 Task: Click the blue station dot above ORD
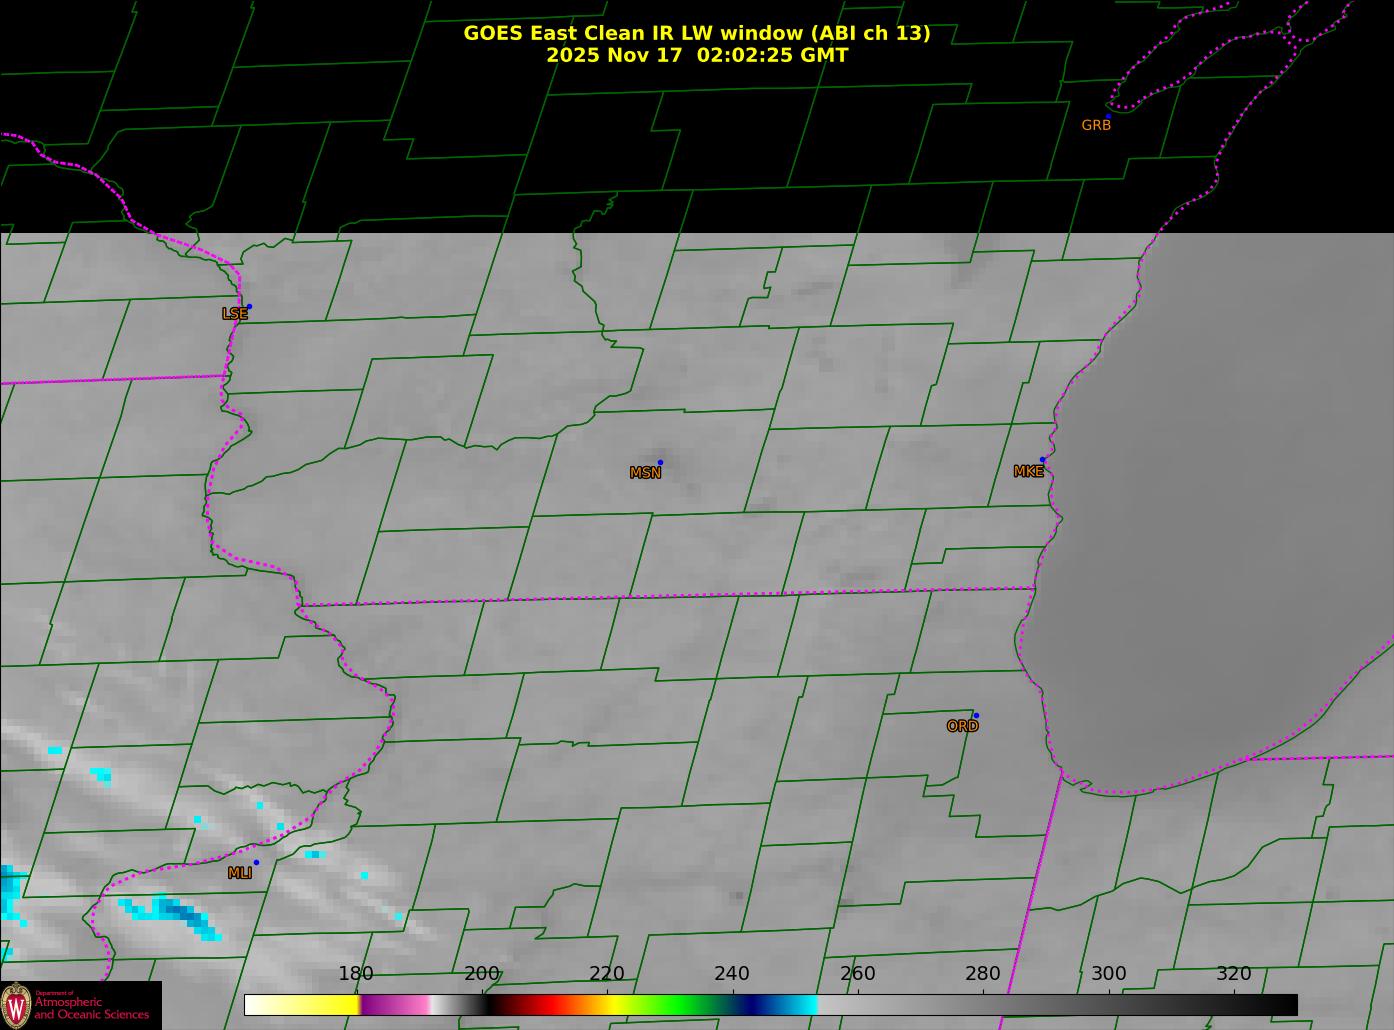[976, 715]
